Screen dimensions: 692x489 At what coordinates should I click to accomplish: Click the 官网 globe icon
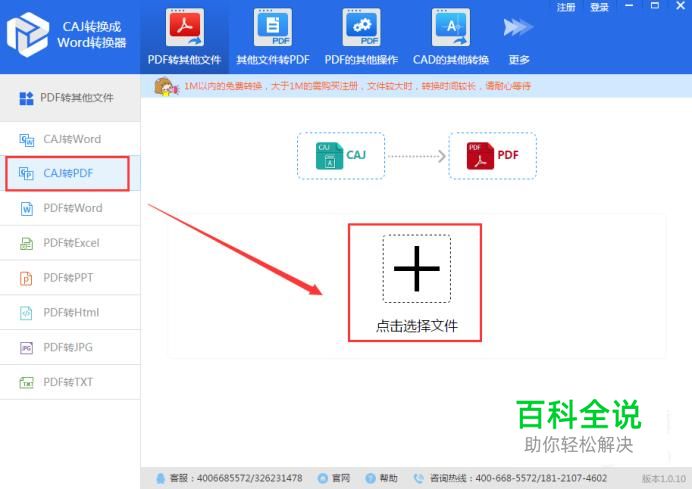[x=323, y=478]
